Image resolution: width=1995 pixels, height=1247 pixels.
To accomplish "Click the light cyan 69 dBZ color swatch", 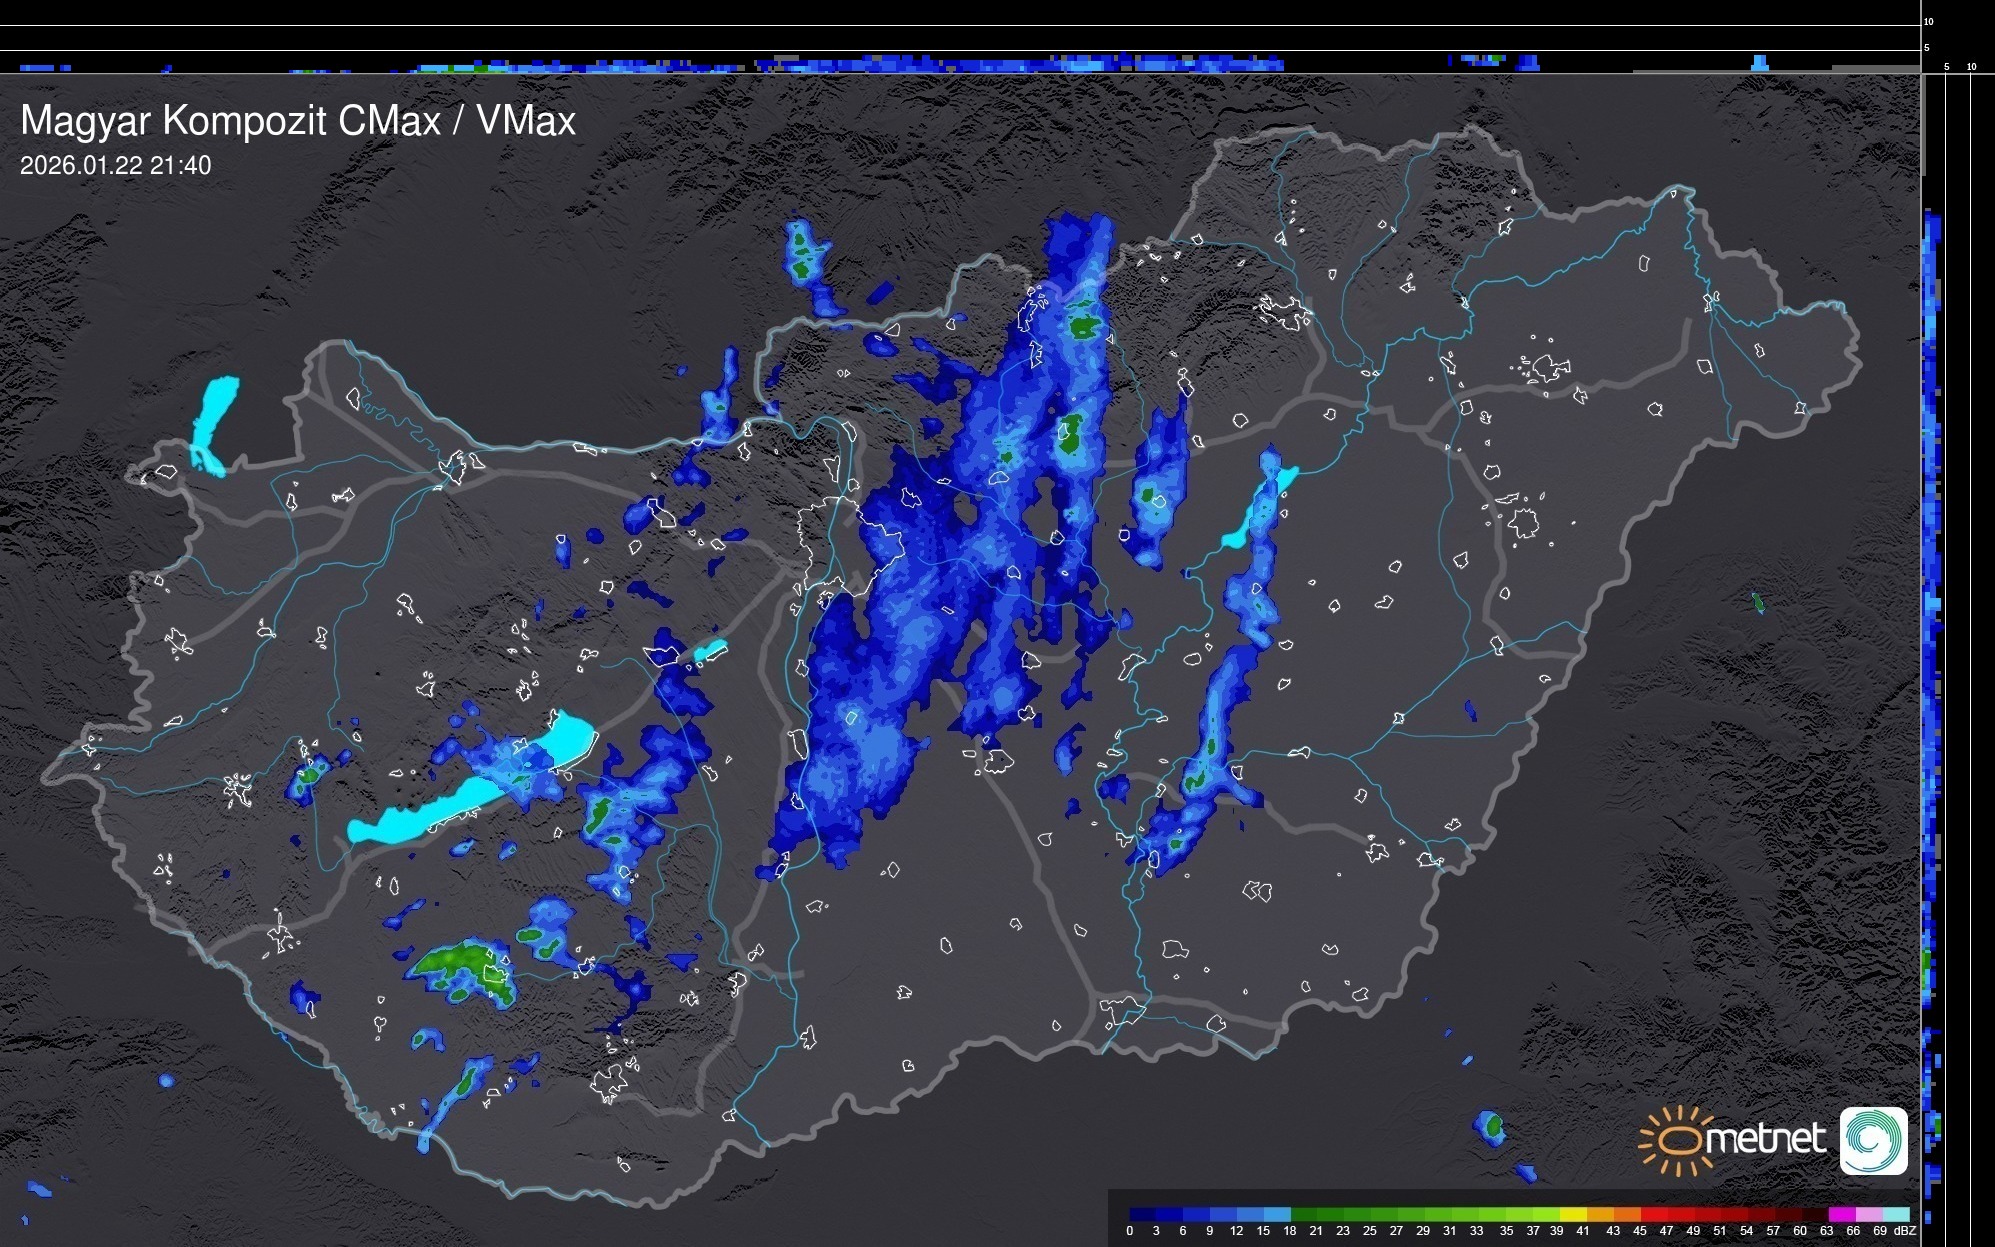I will tap(1897, 1214).
